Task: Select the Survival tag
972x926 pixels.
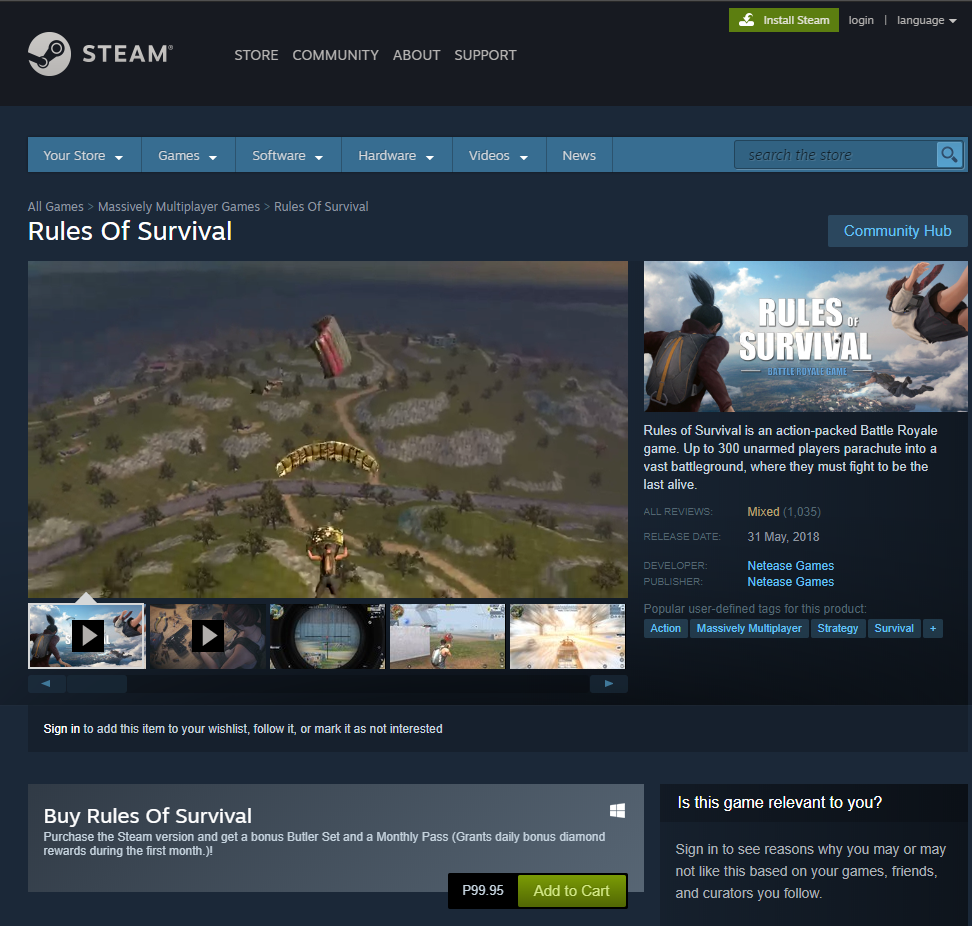Action: point(894,628)
